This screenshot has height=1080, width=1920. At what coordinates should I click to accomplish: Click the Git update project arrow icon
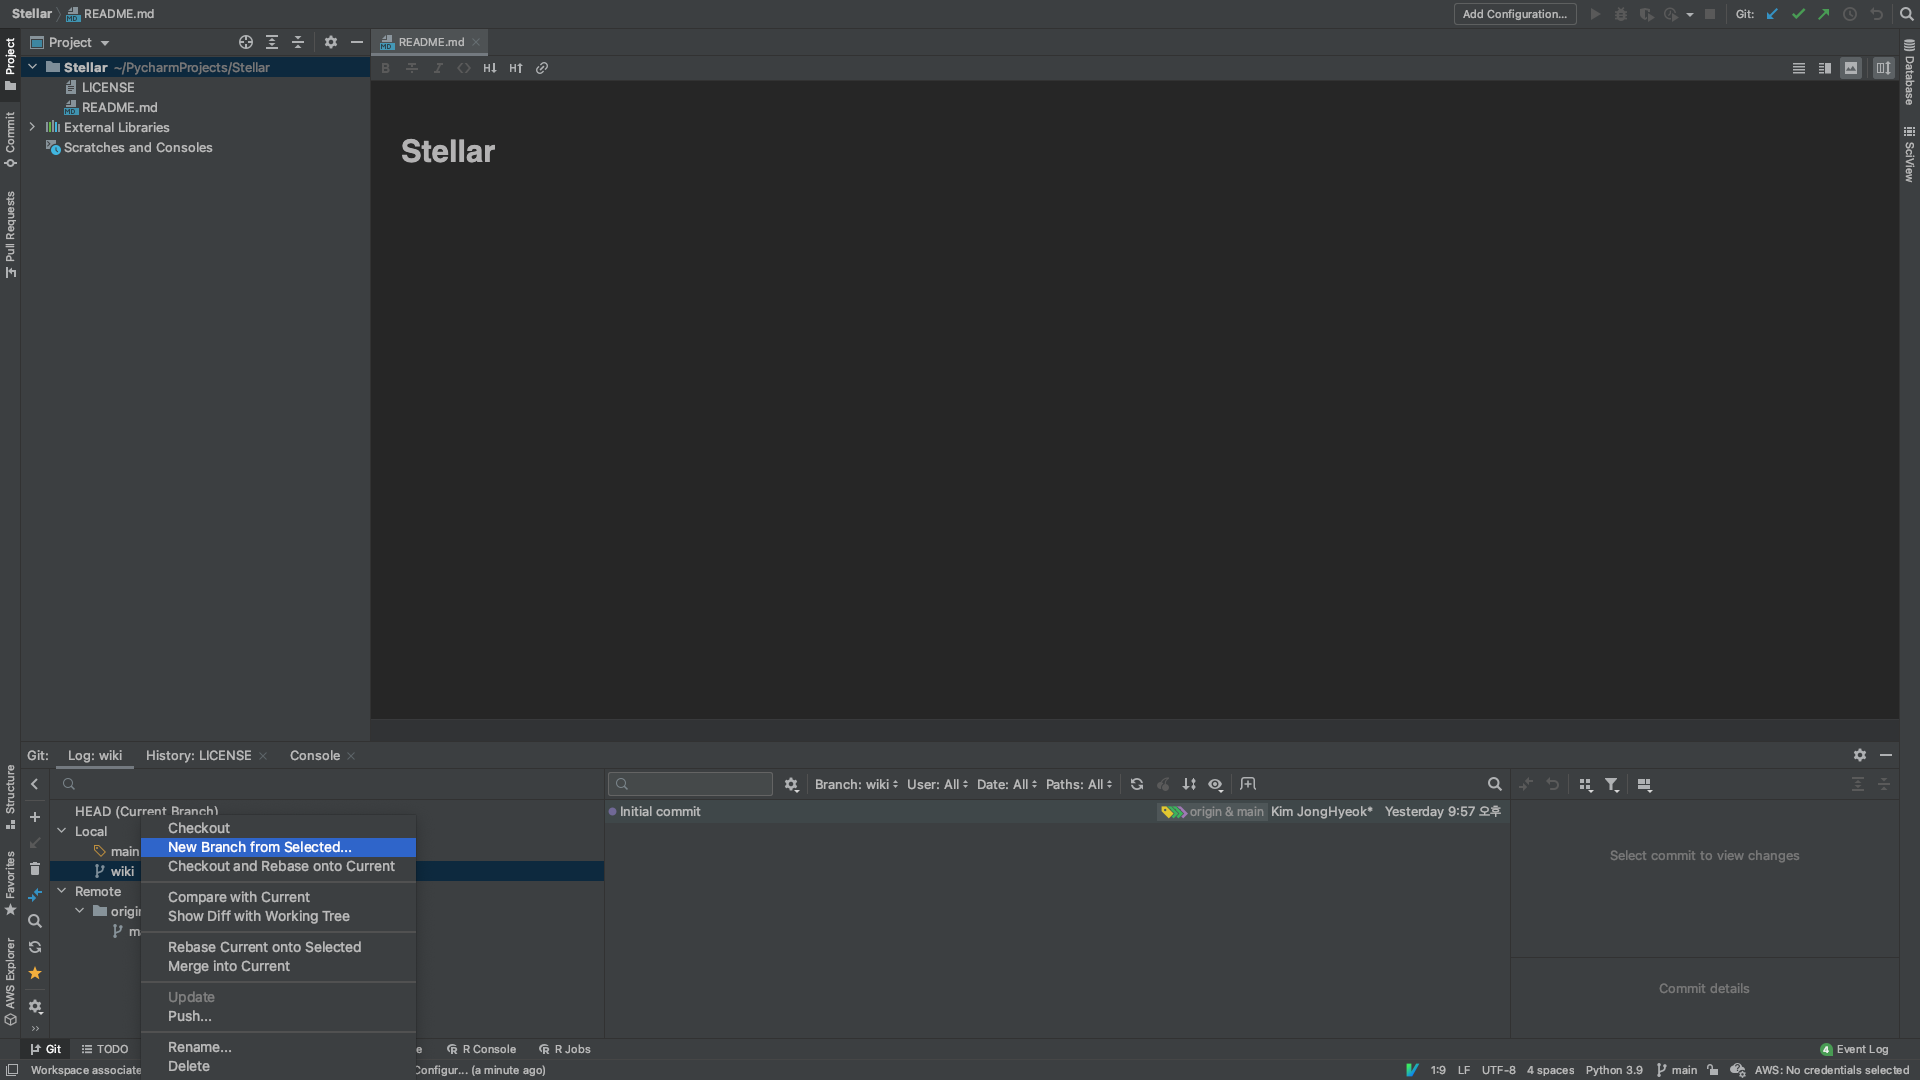coord(1772,14)
